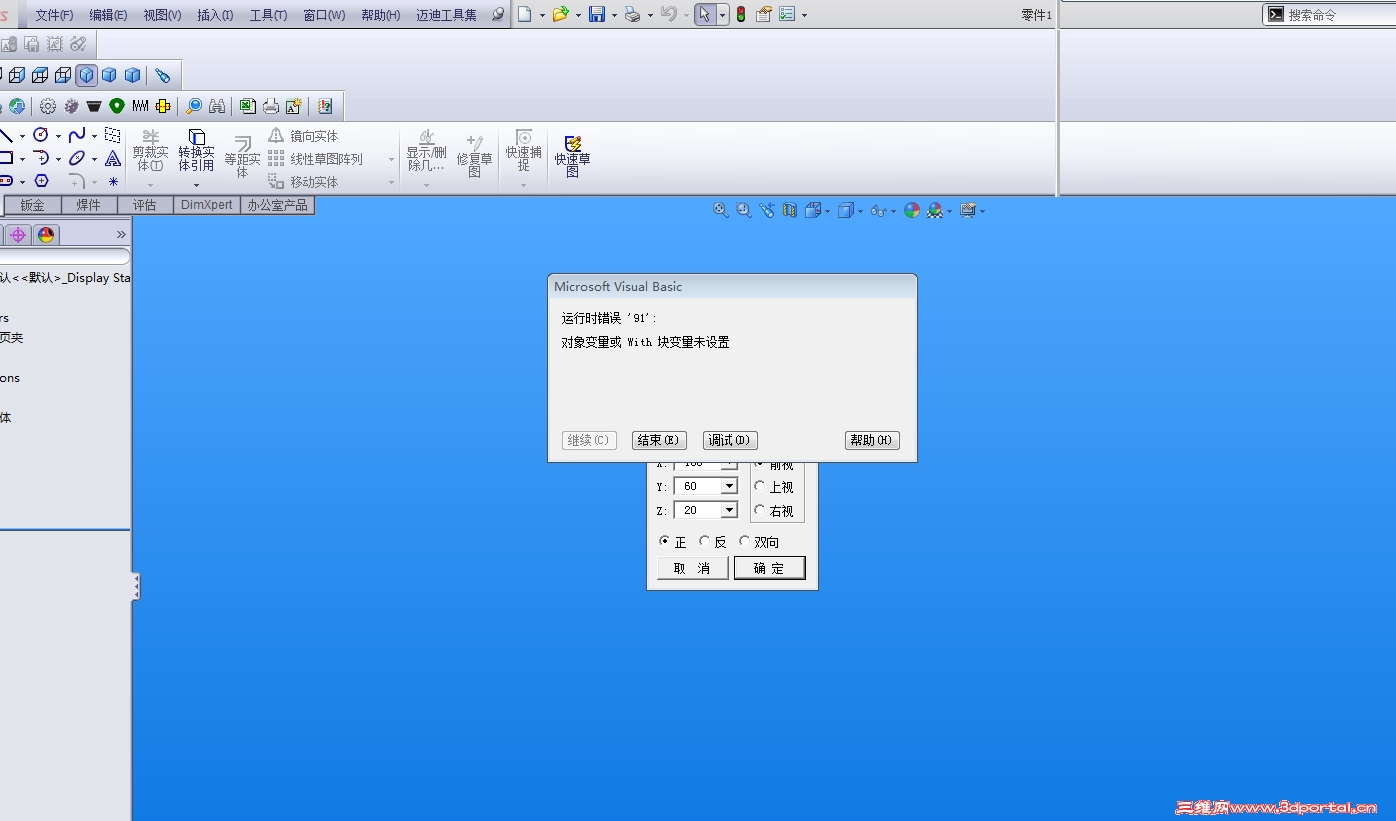
Task: Click the 确定 button
Action: [769, 568]
